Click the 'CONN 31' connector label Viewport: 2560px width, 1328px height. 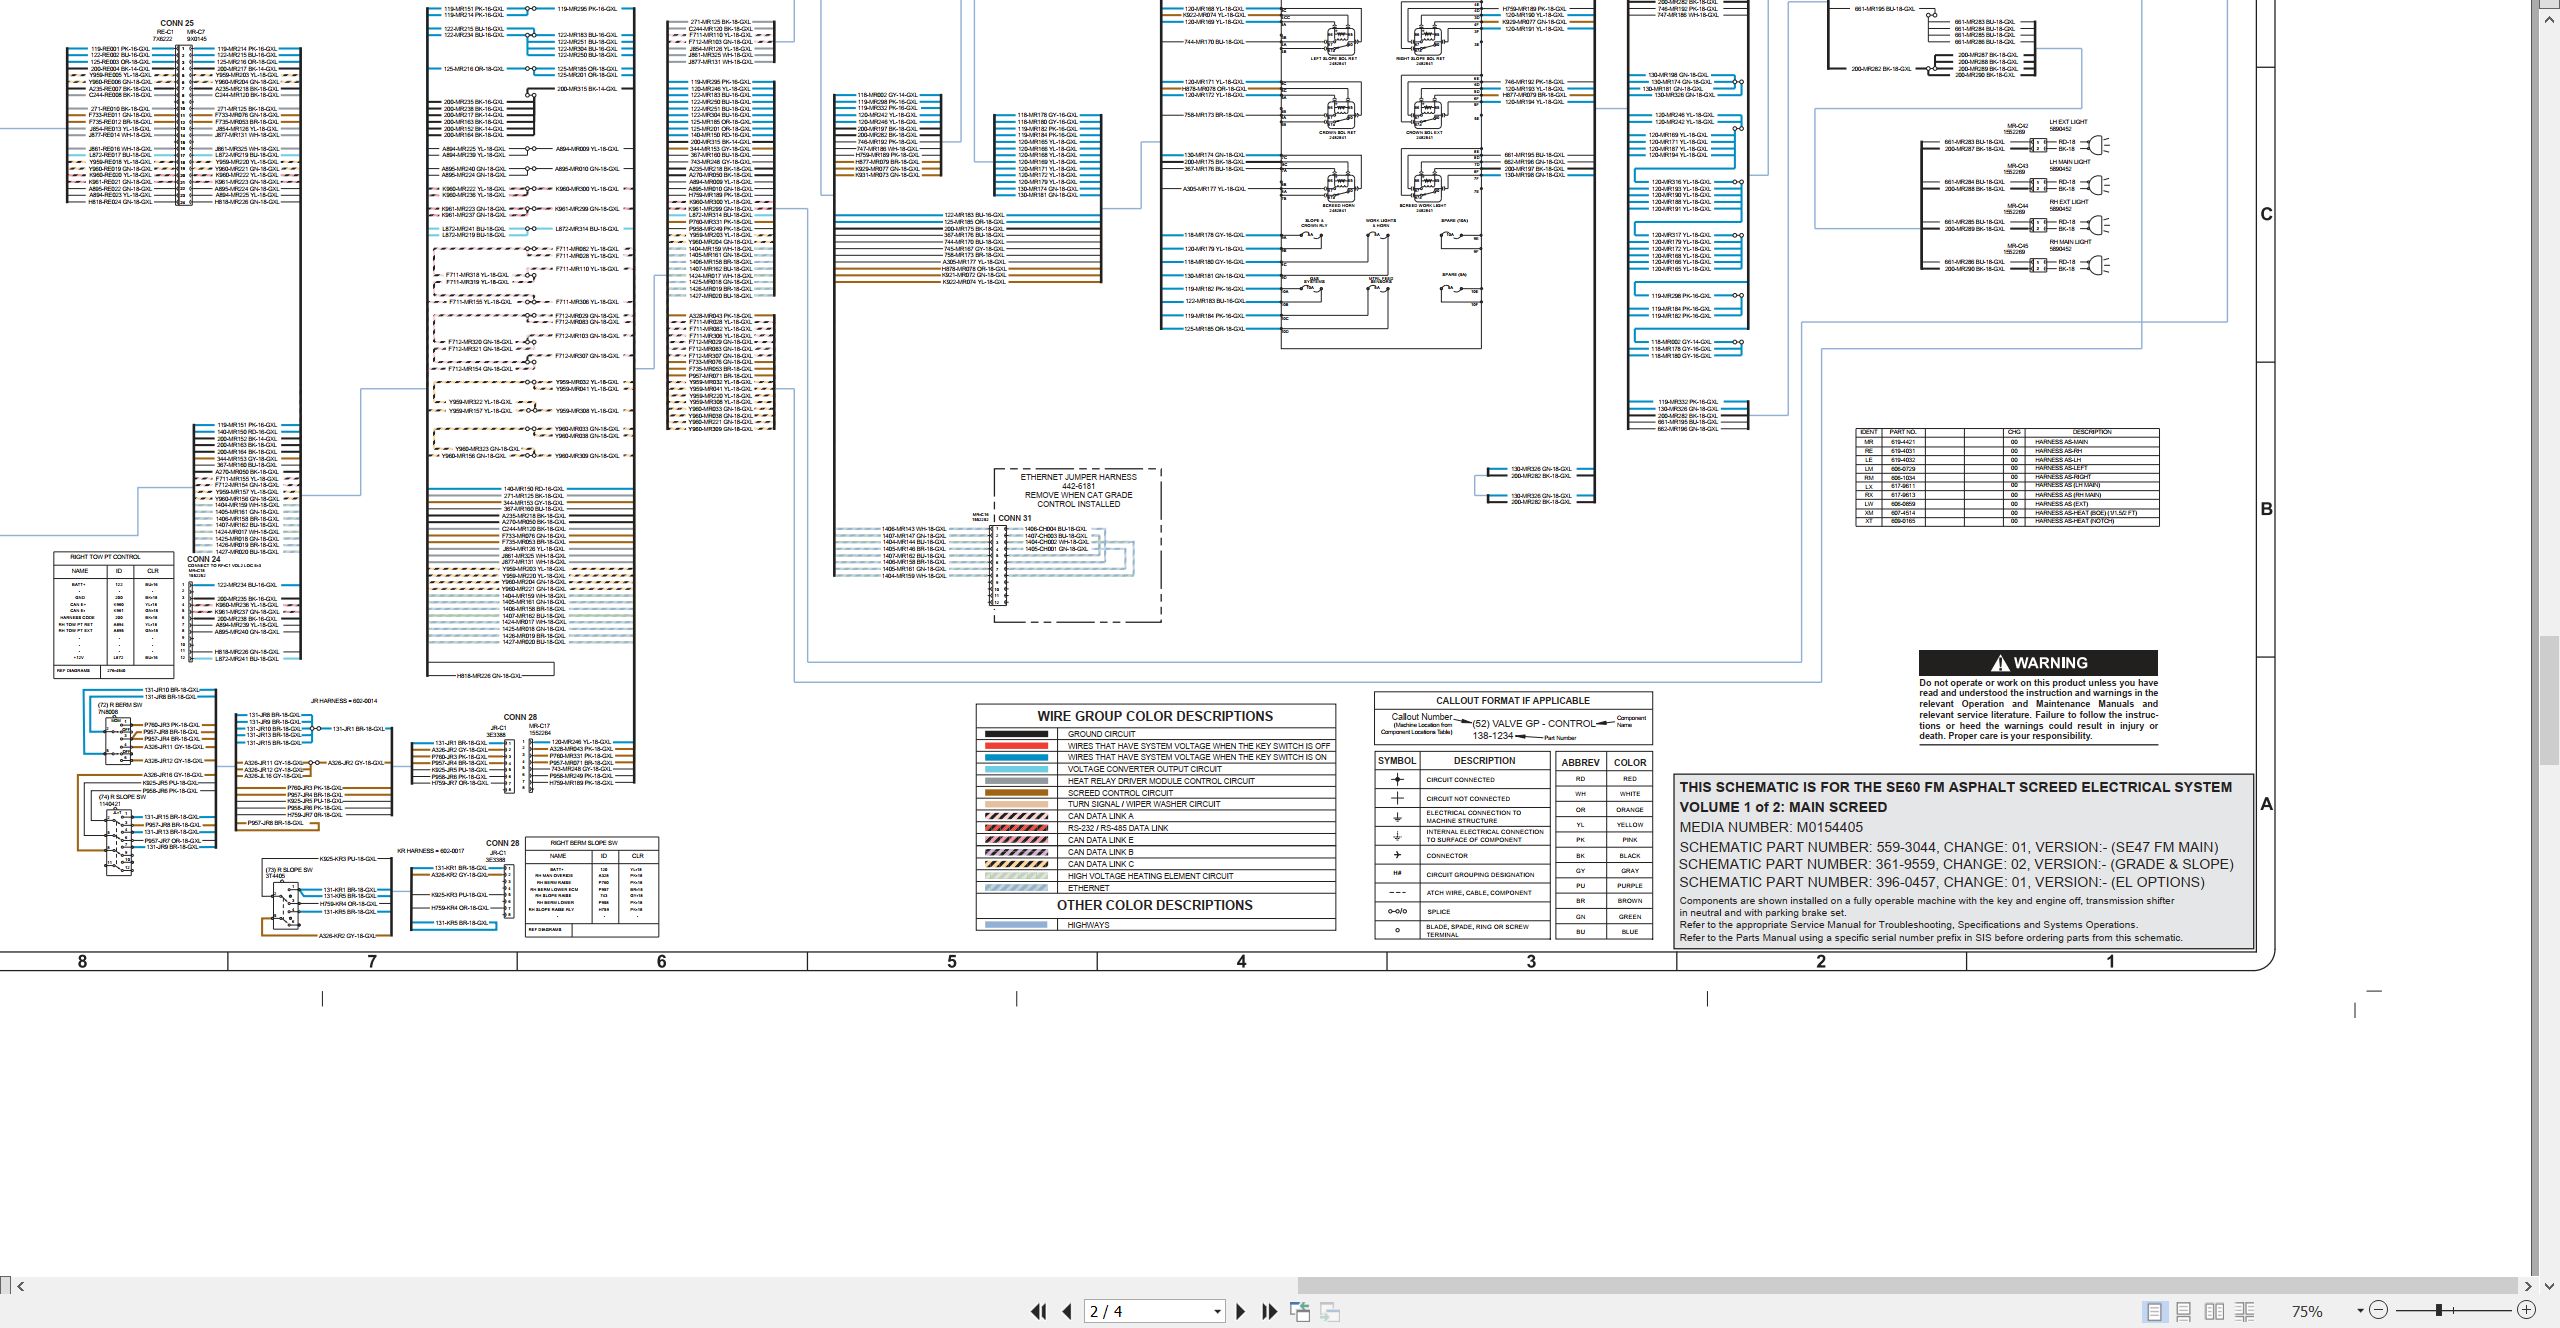pos(1014,518)
